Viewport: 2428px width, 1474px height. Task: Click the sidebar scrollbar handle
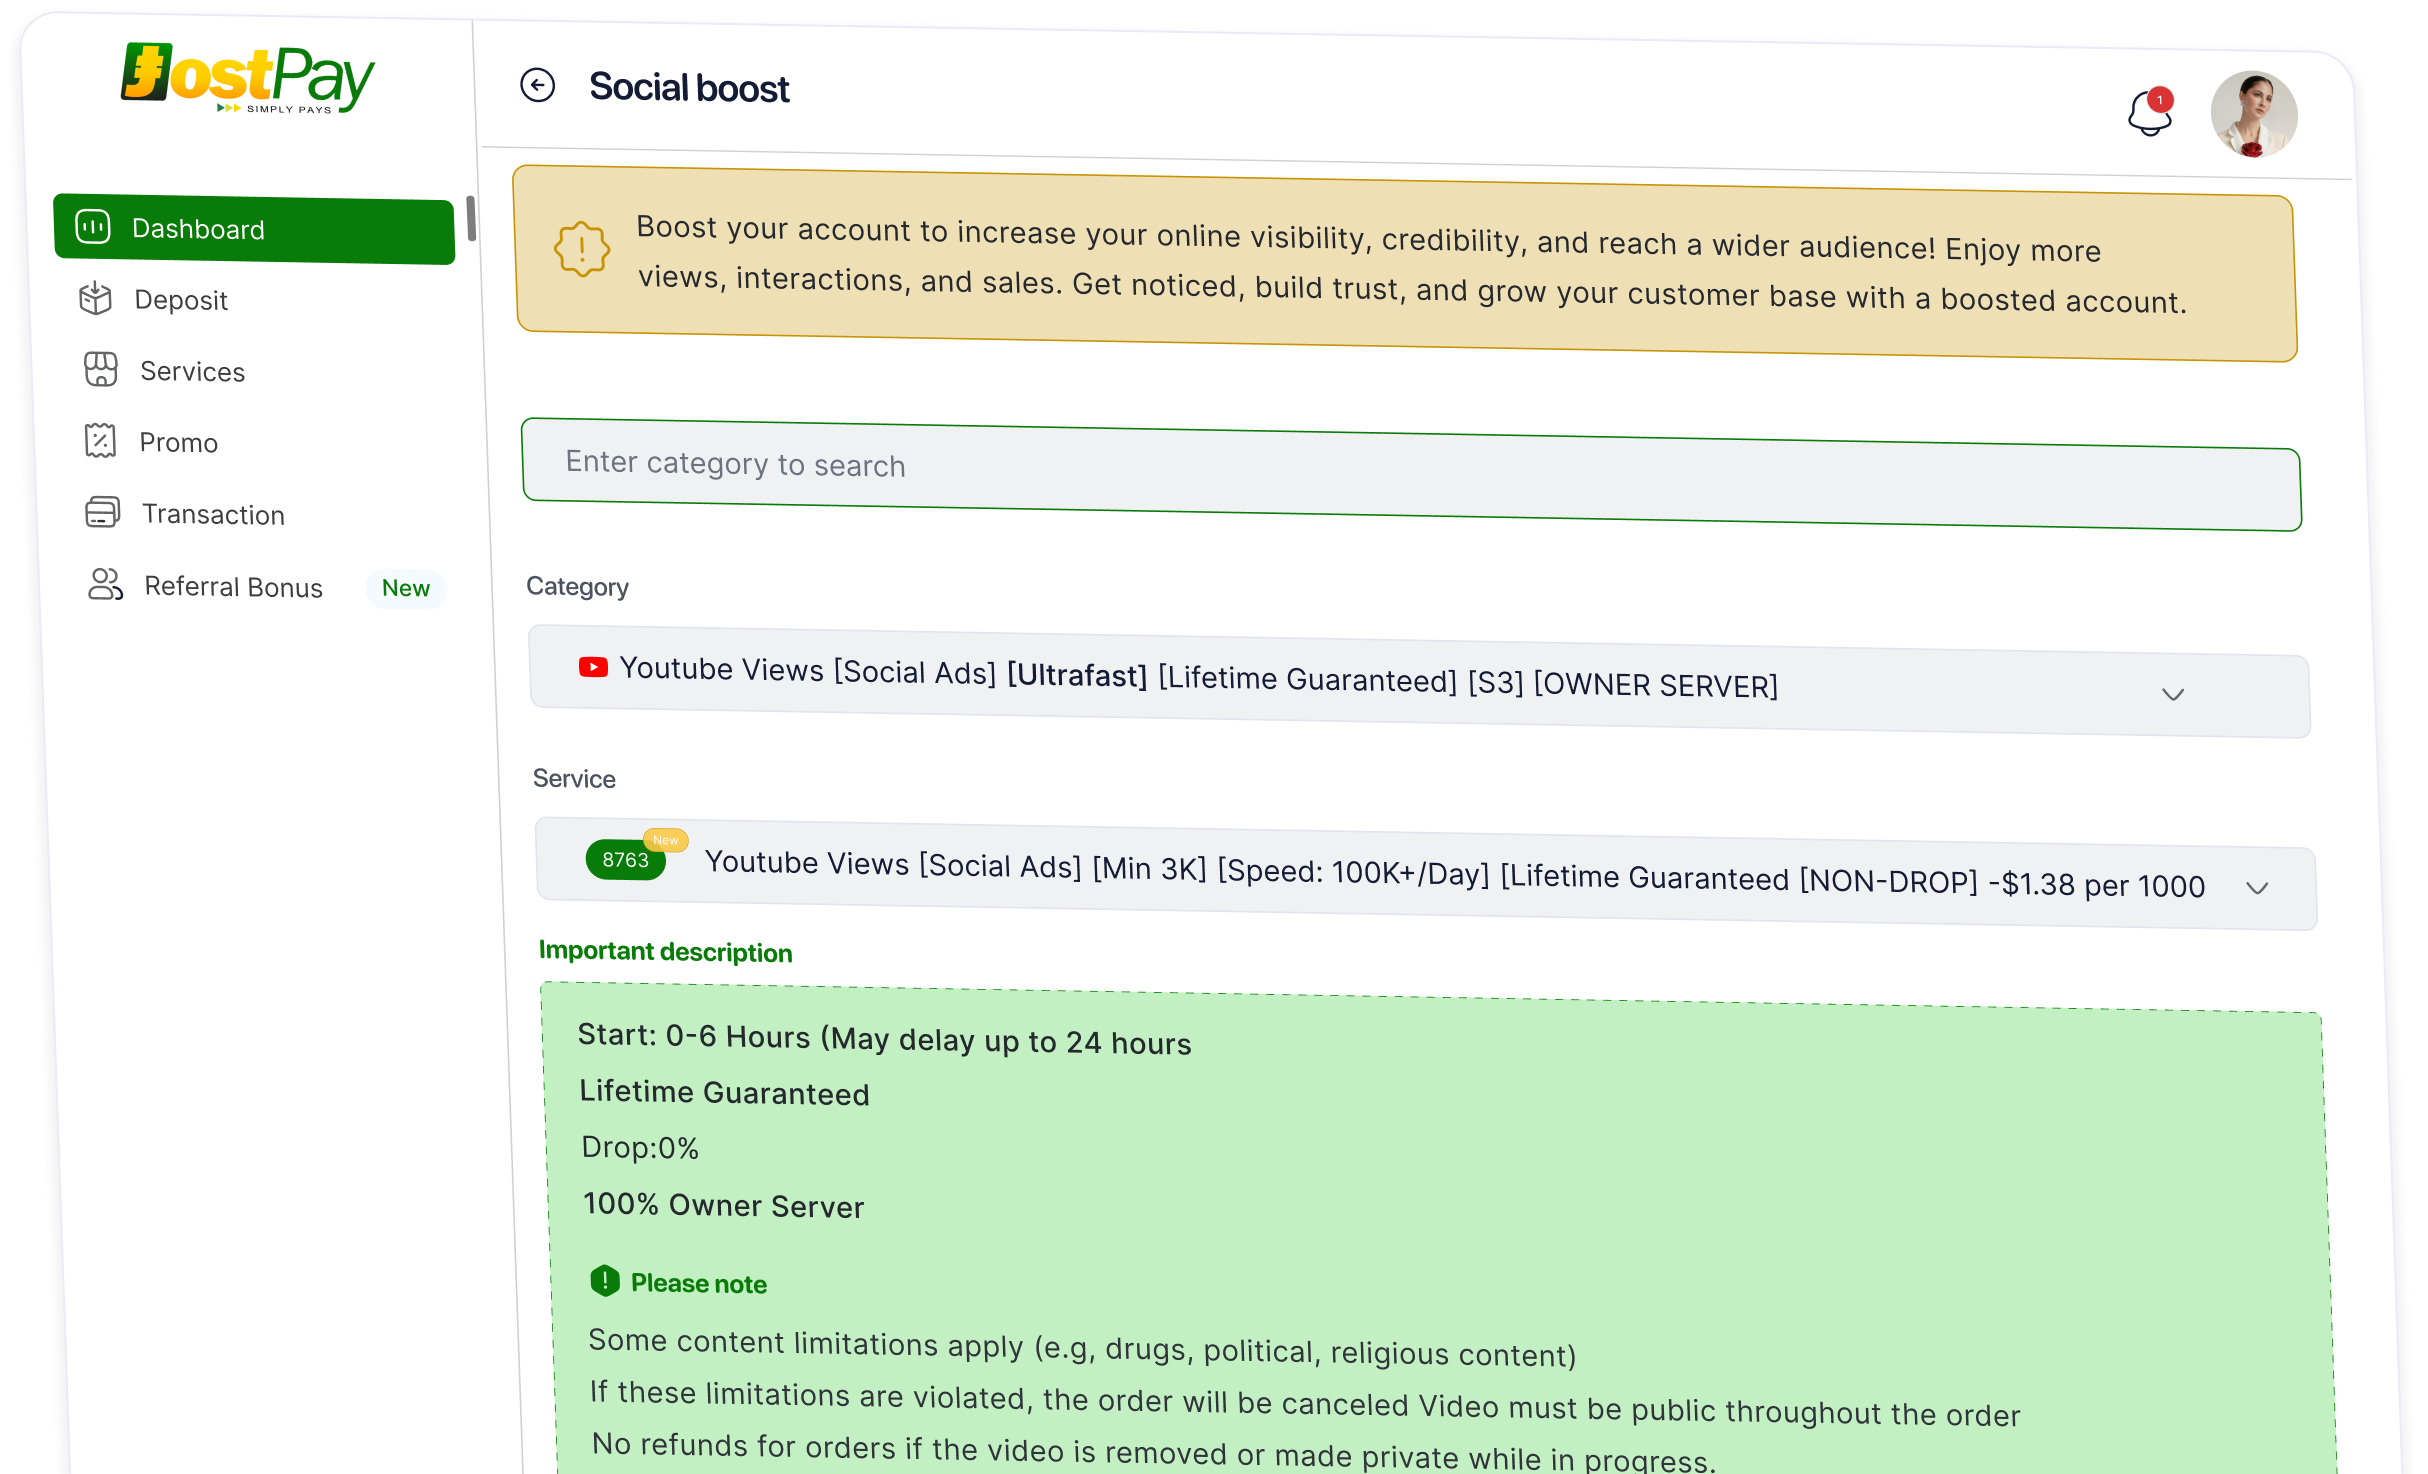(471, 219)
